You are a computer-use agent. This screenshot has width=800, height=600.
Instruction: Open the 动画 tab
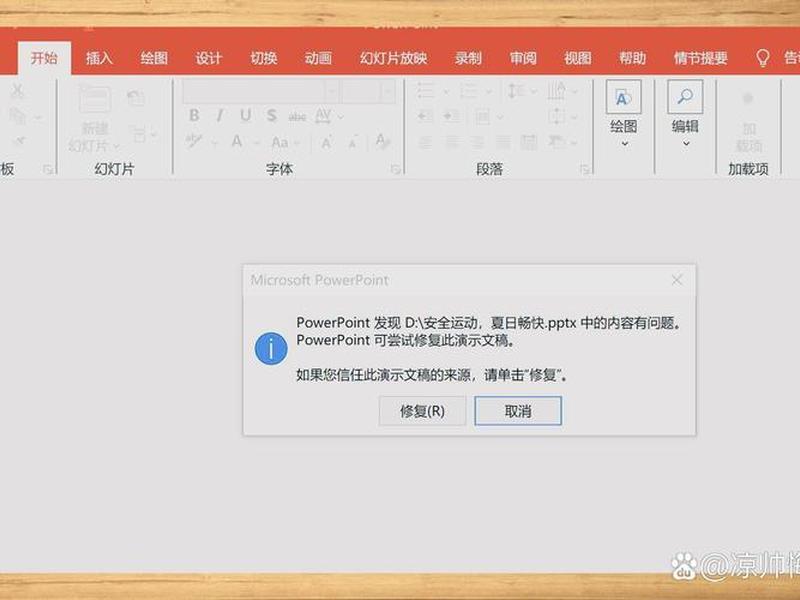coord(318,58)
